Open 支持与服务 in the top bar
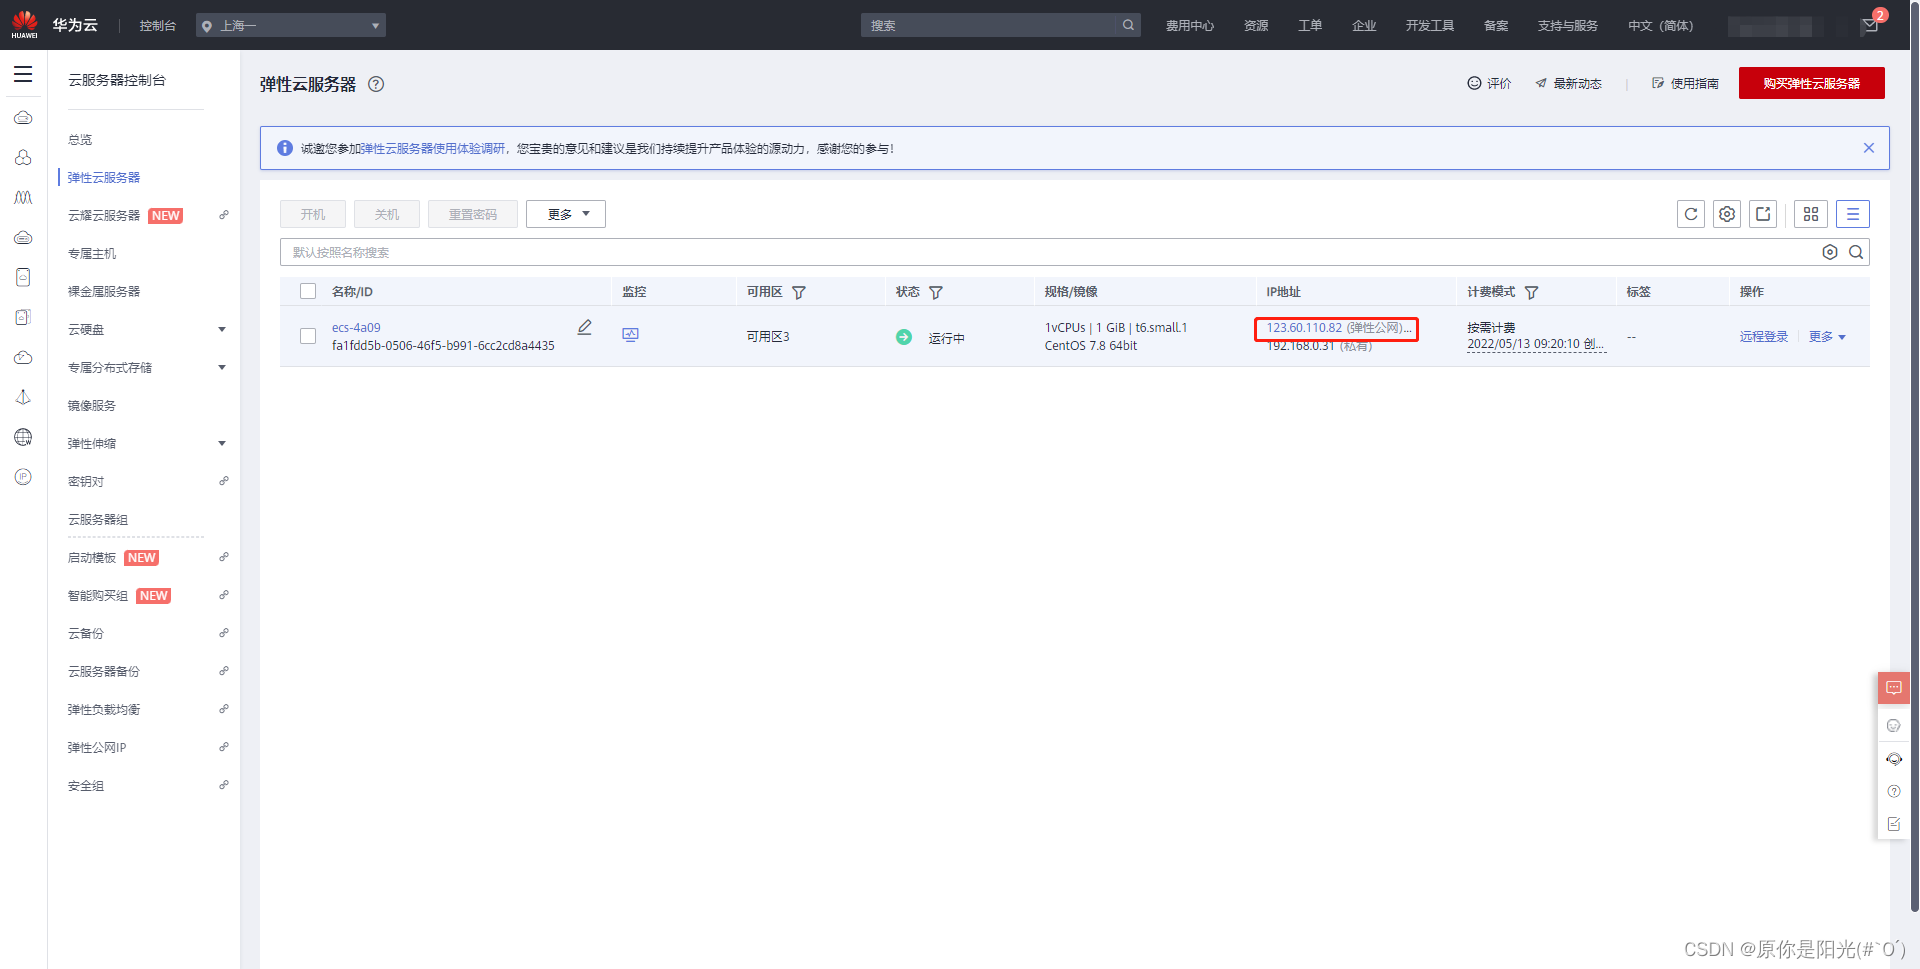 [x=1568, y=26]
